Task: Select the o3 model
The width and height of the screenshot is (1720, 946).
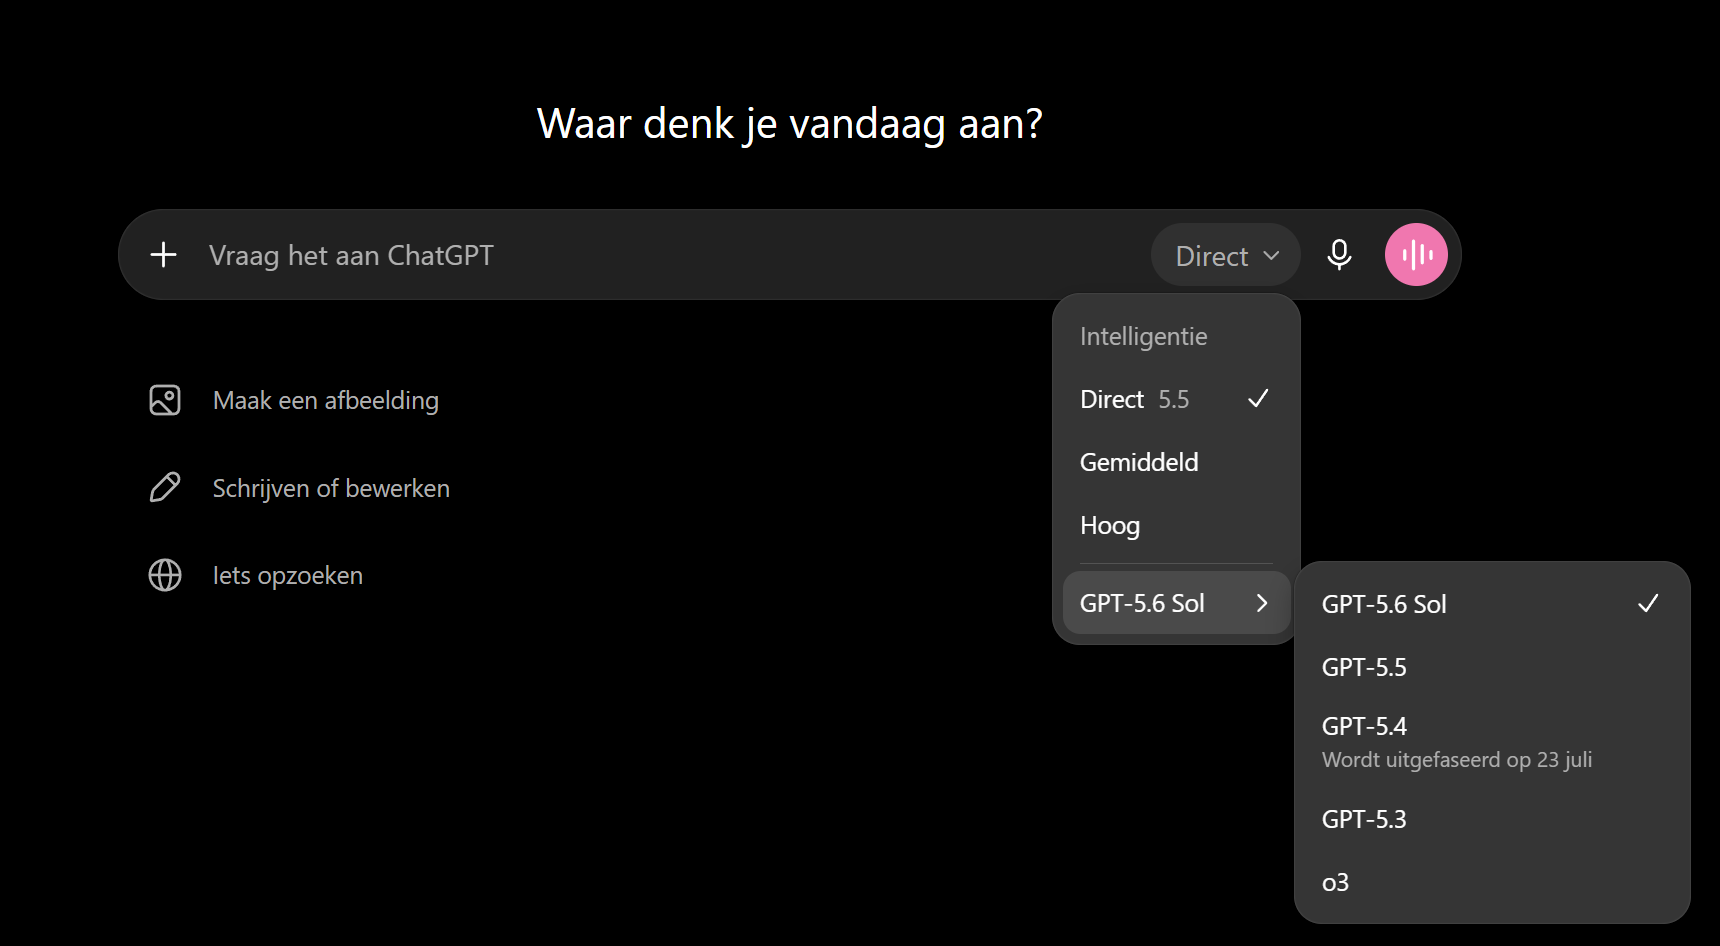Action: point(1491,882)
